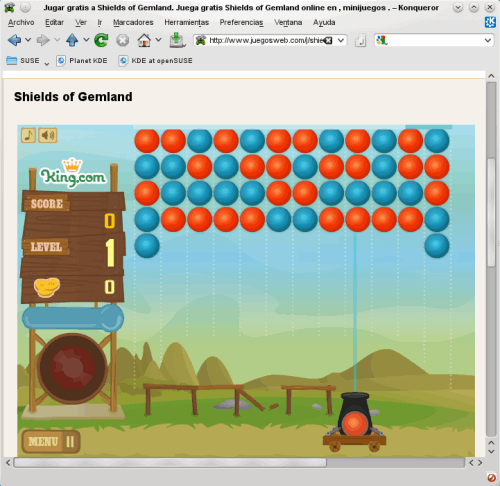Viewport: 500px width, 486px height.
Task: Open the Herramientas menu
Action: coord(186,22)
